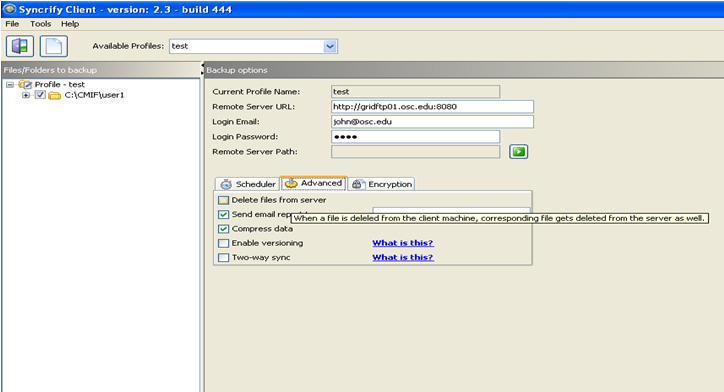Enable Delete files from server checkbox
Screen dimensions: 724x392
[223, 200]
